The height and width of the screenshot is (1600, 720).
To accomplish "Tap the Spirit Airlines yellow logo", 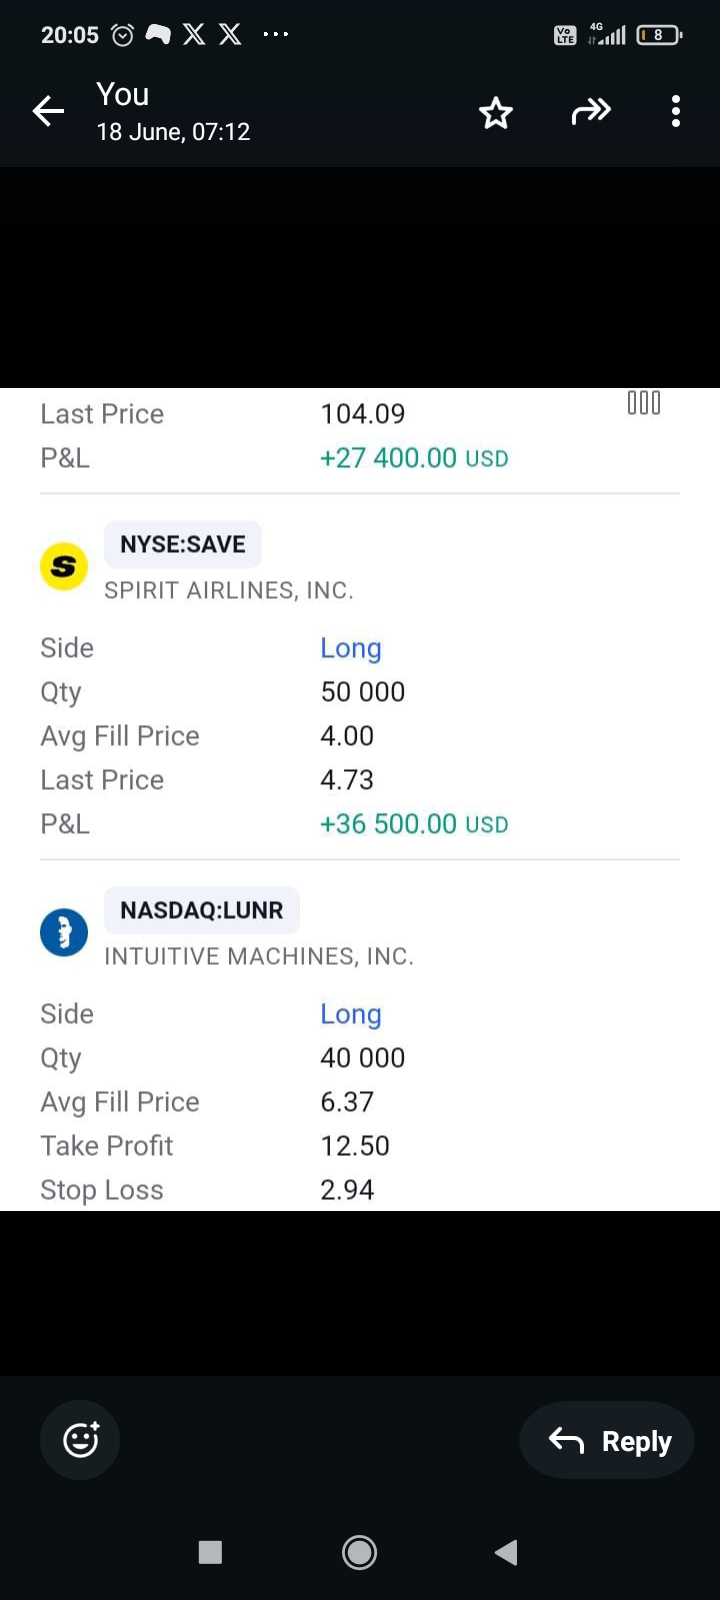I will (64, 567).
